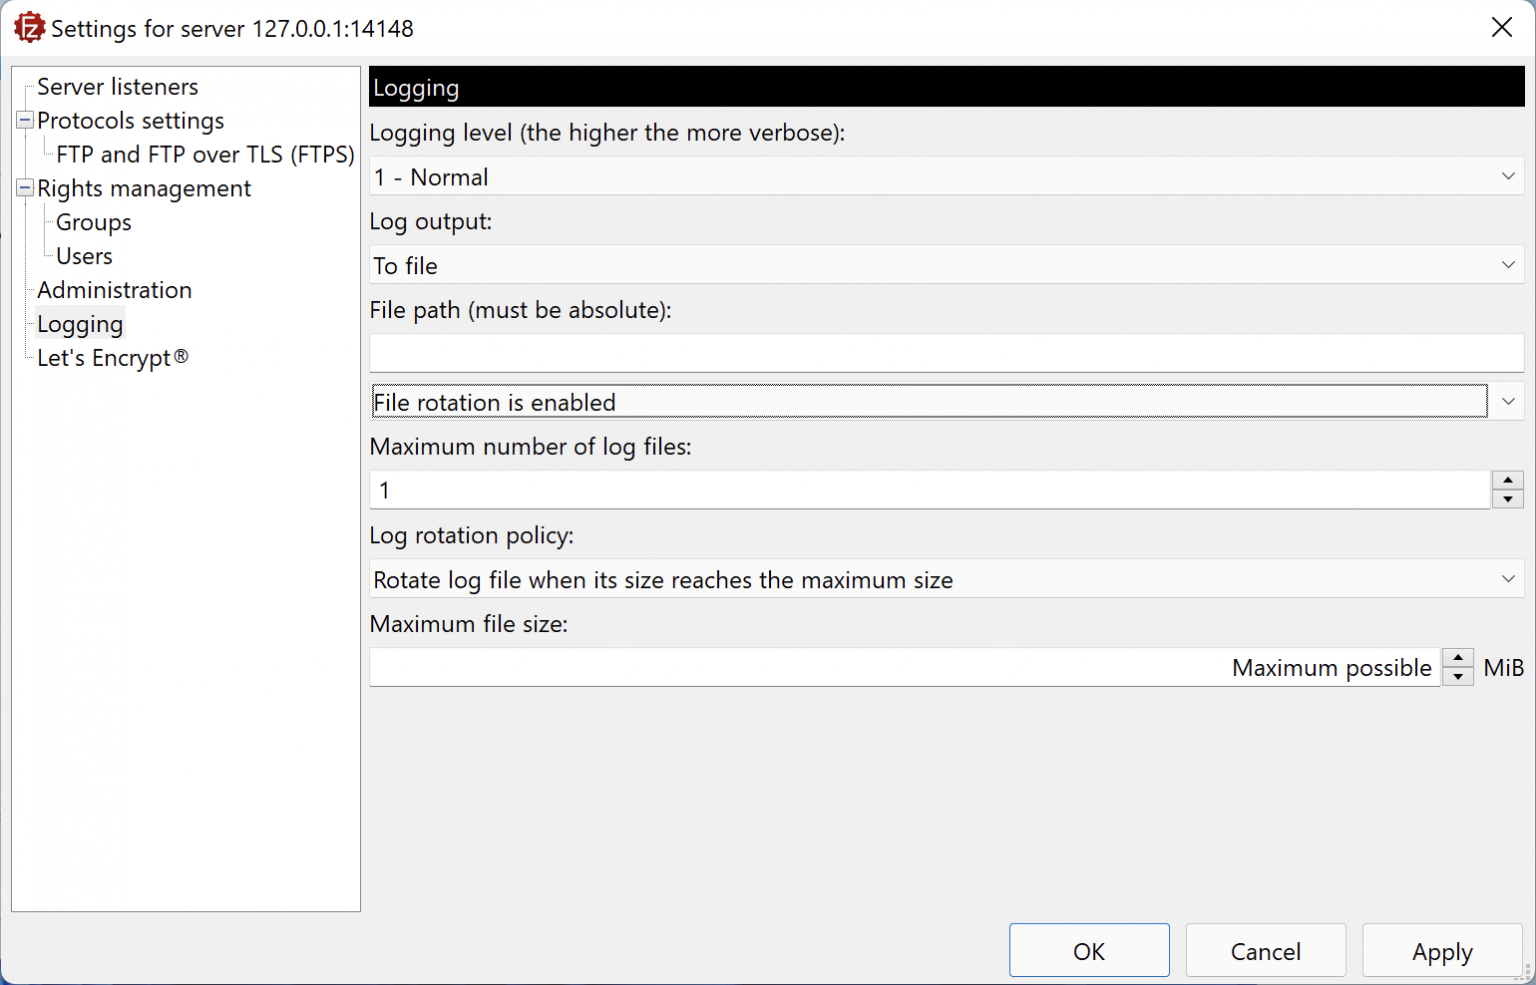
Task: Cancel the server settings dialog
Action: point(1265,950)
